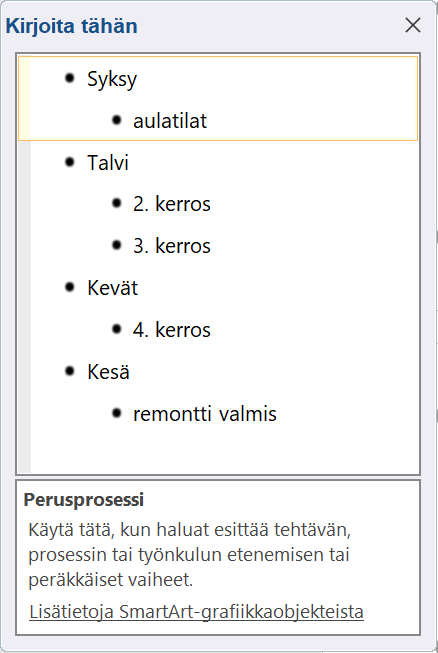Click the Kirjoita tähän pane title
438x653 pixels.
[x=72, y=26]
